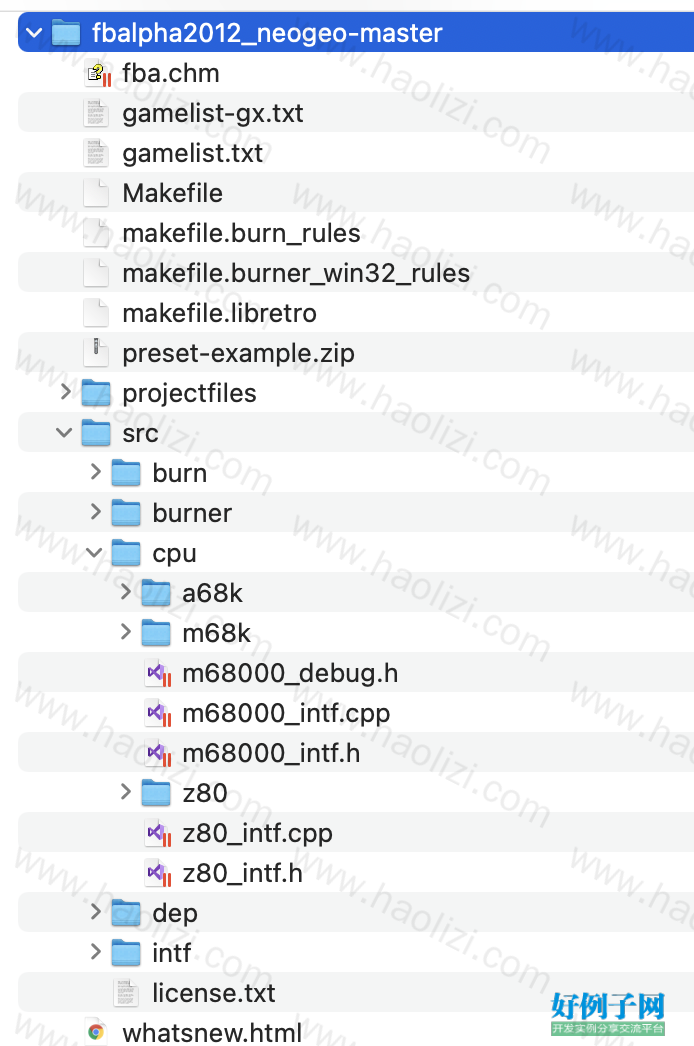Select the burn folder name
The width and height of the screenshot is (694, 1046).
click(180, 473)
